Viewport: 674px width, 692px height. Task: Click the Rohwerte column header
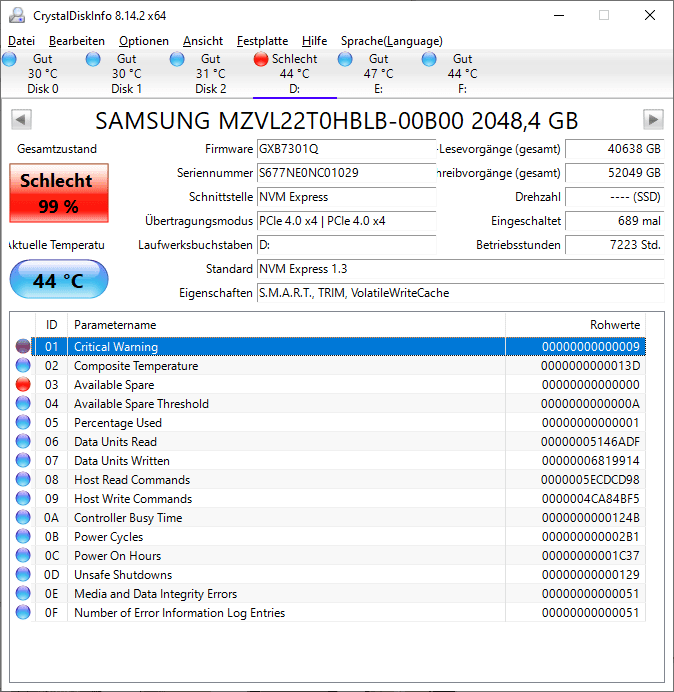click(x=576, y=325)
